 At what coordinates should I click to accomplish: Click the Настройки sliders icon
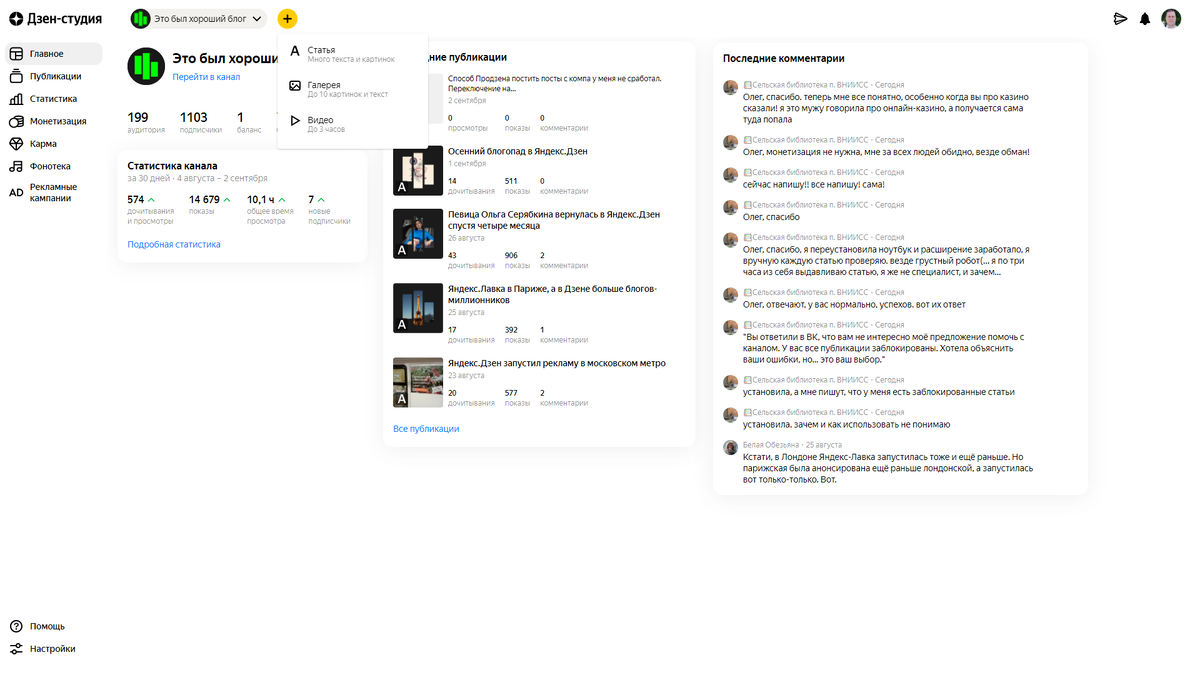16,649
